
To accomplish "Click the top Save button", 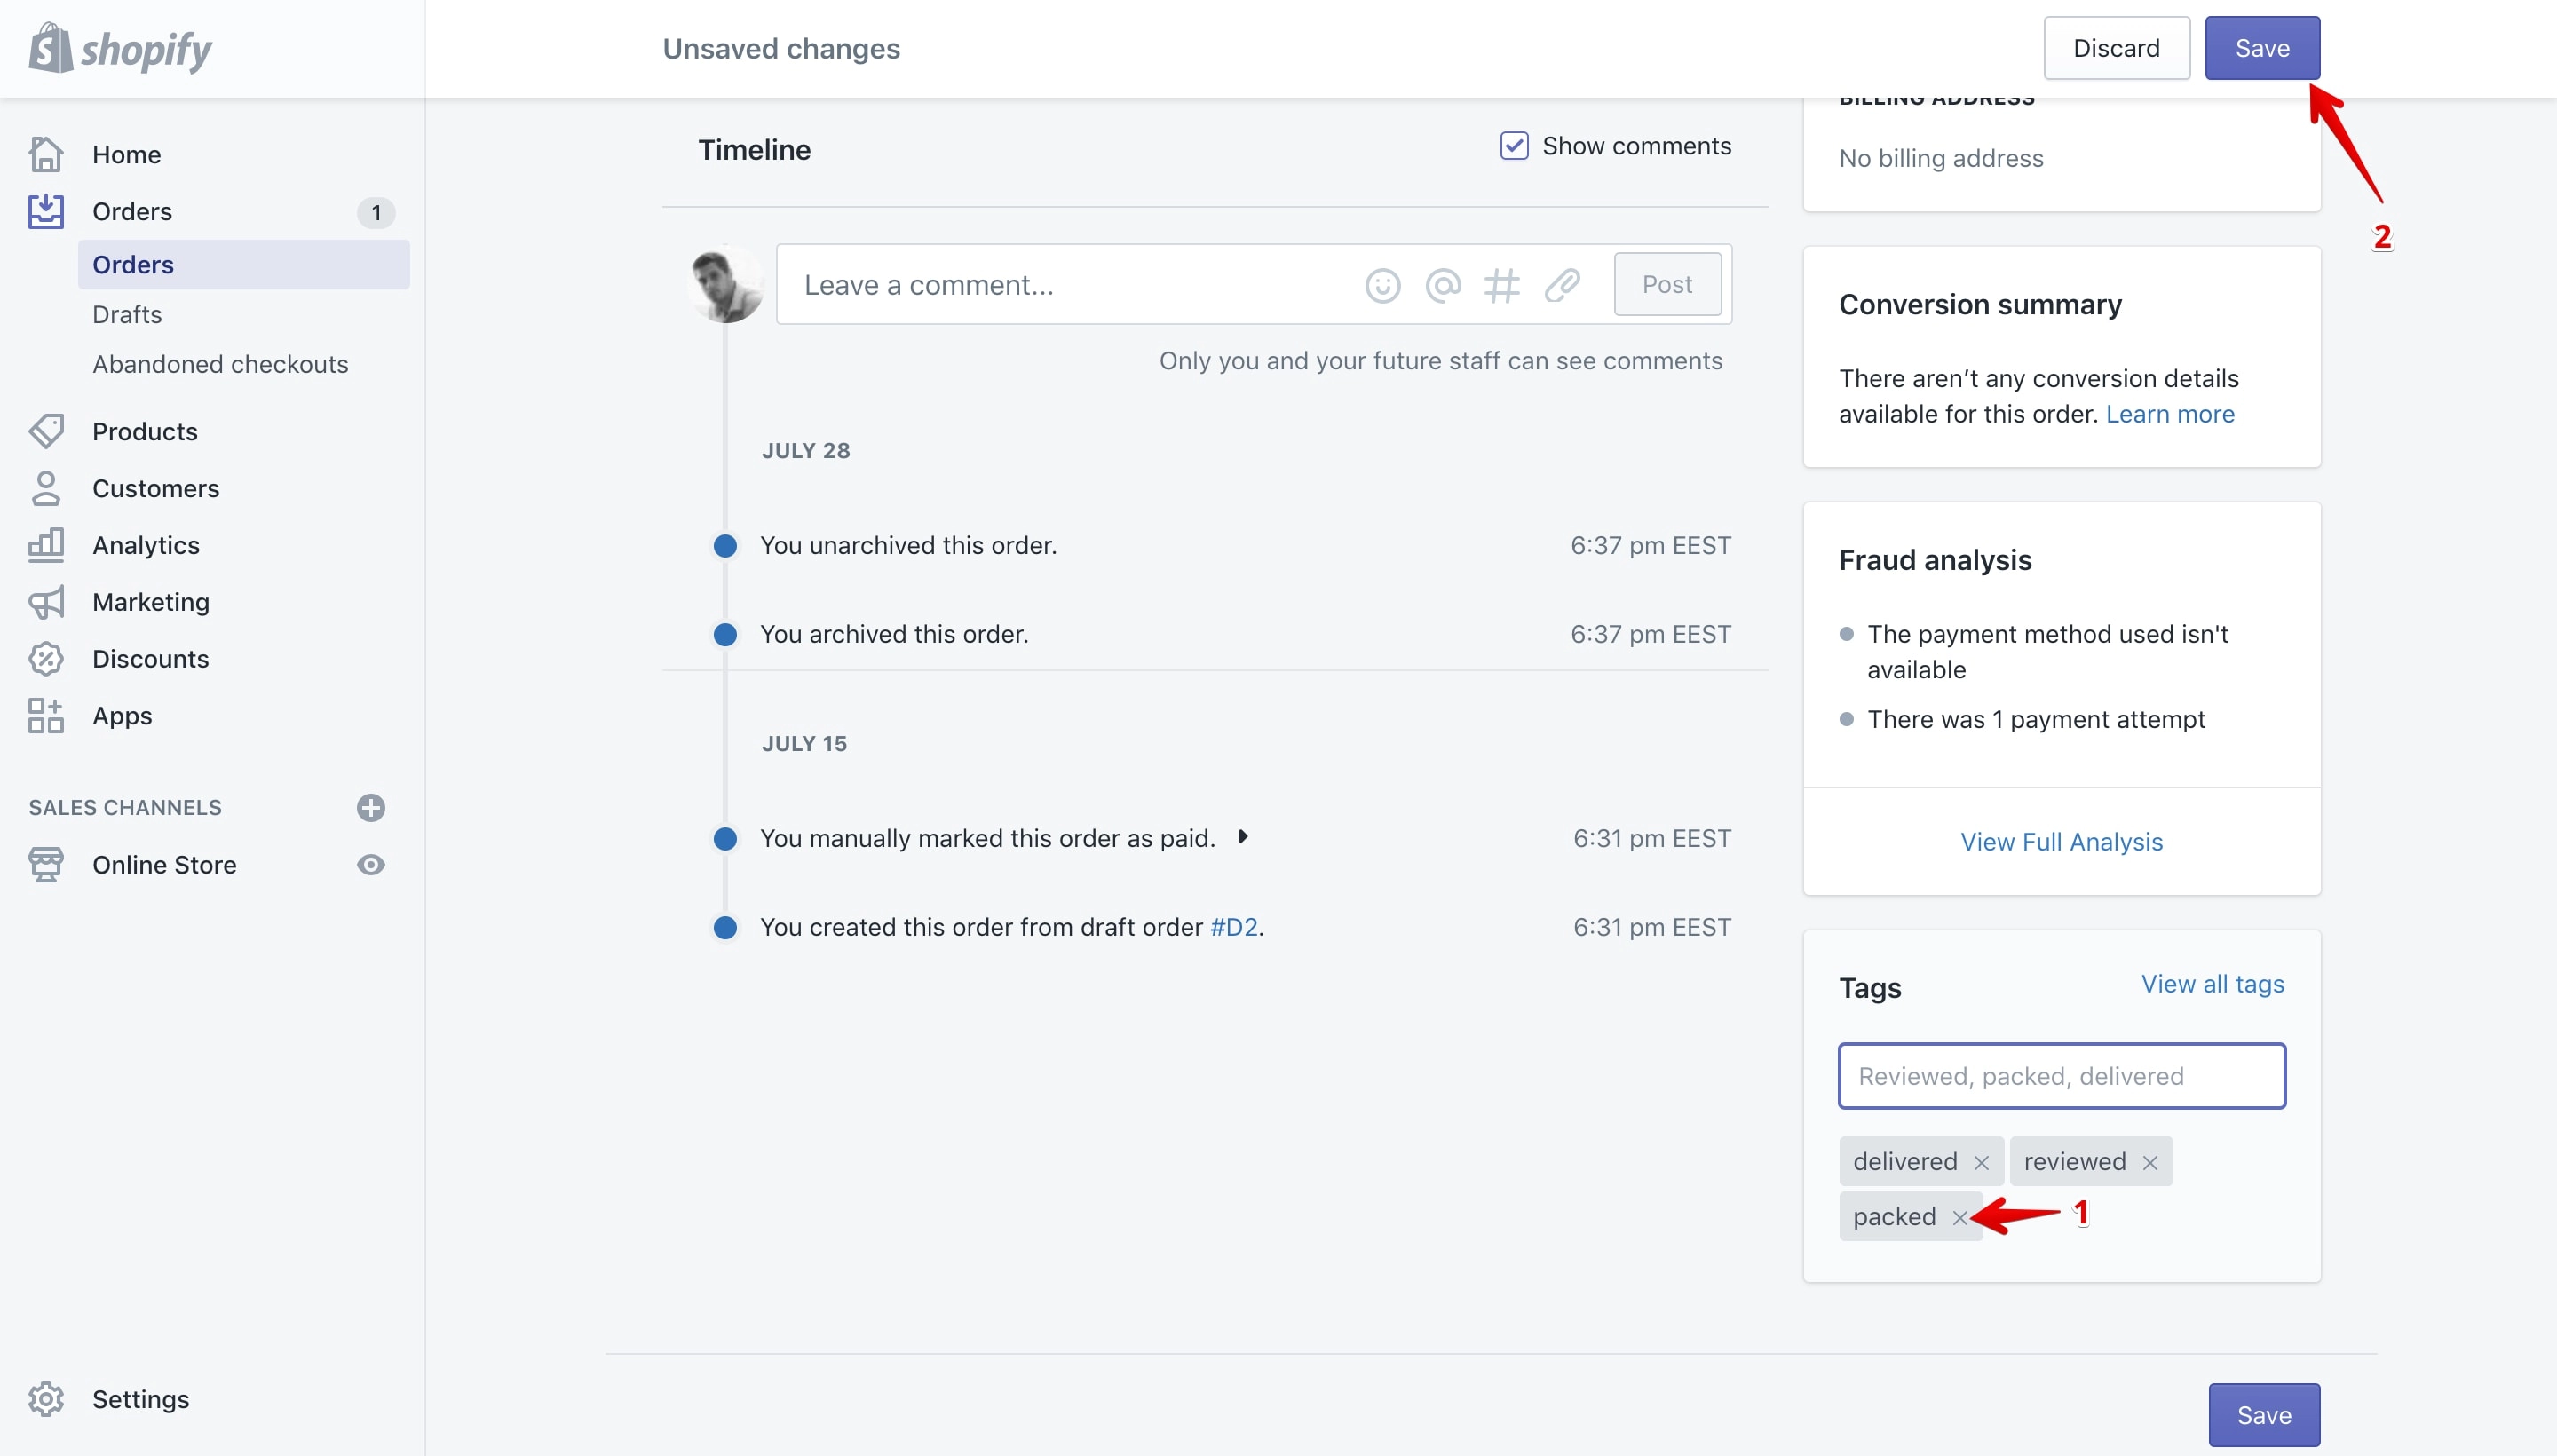I will point(2262,48).
